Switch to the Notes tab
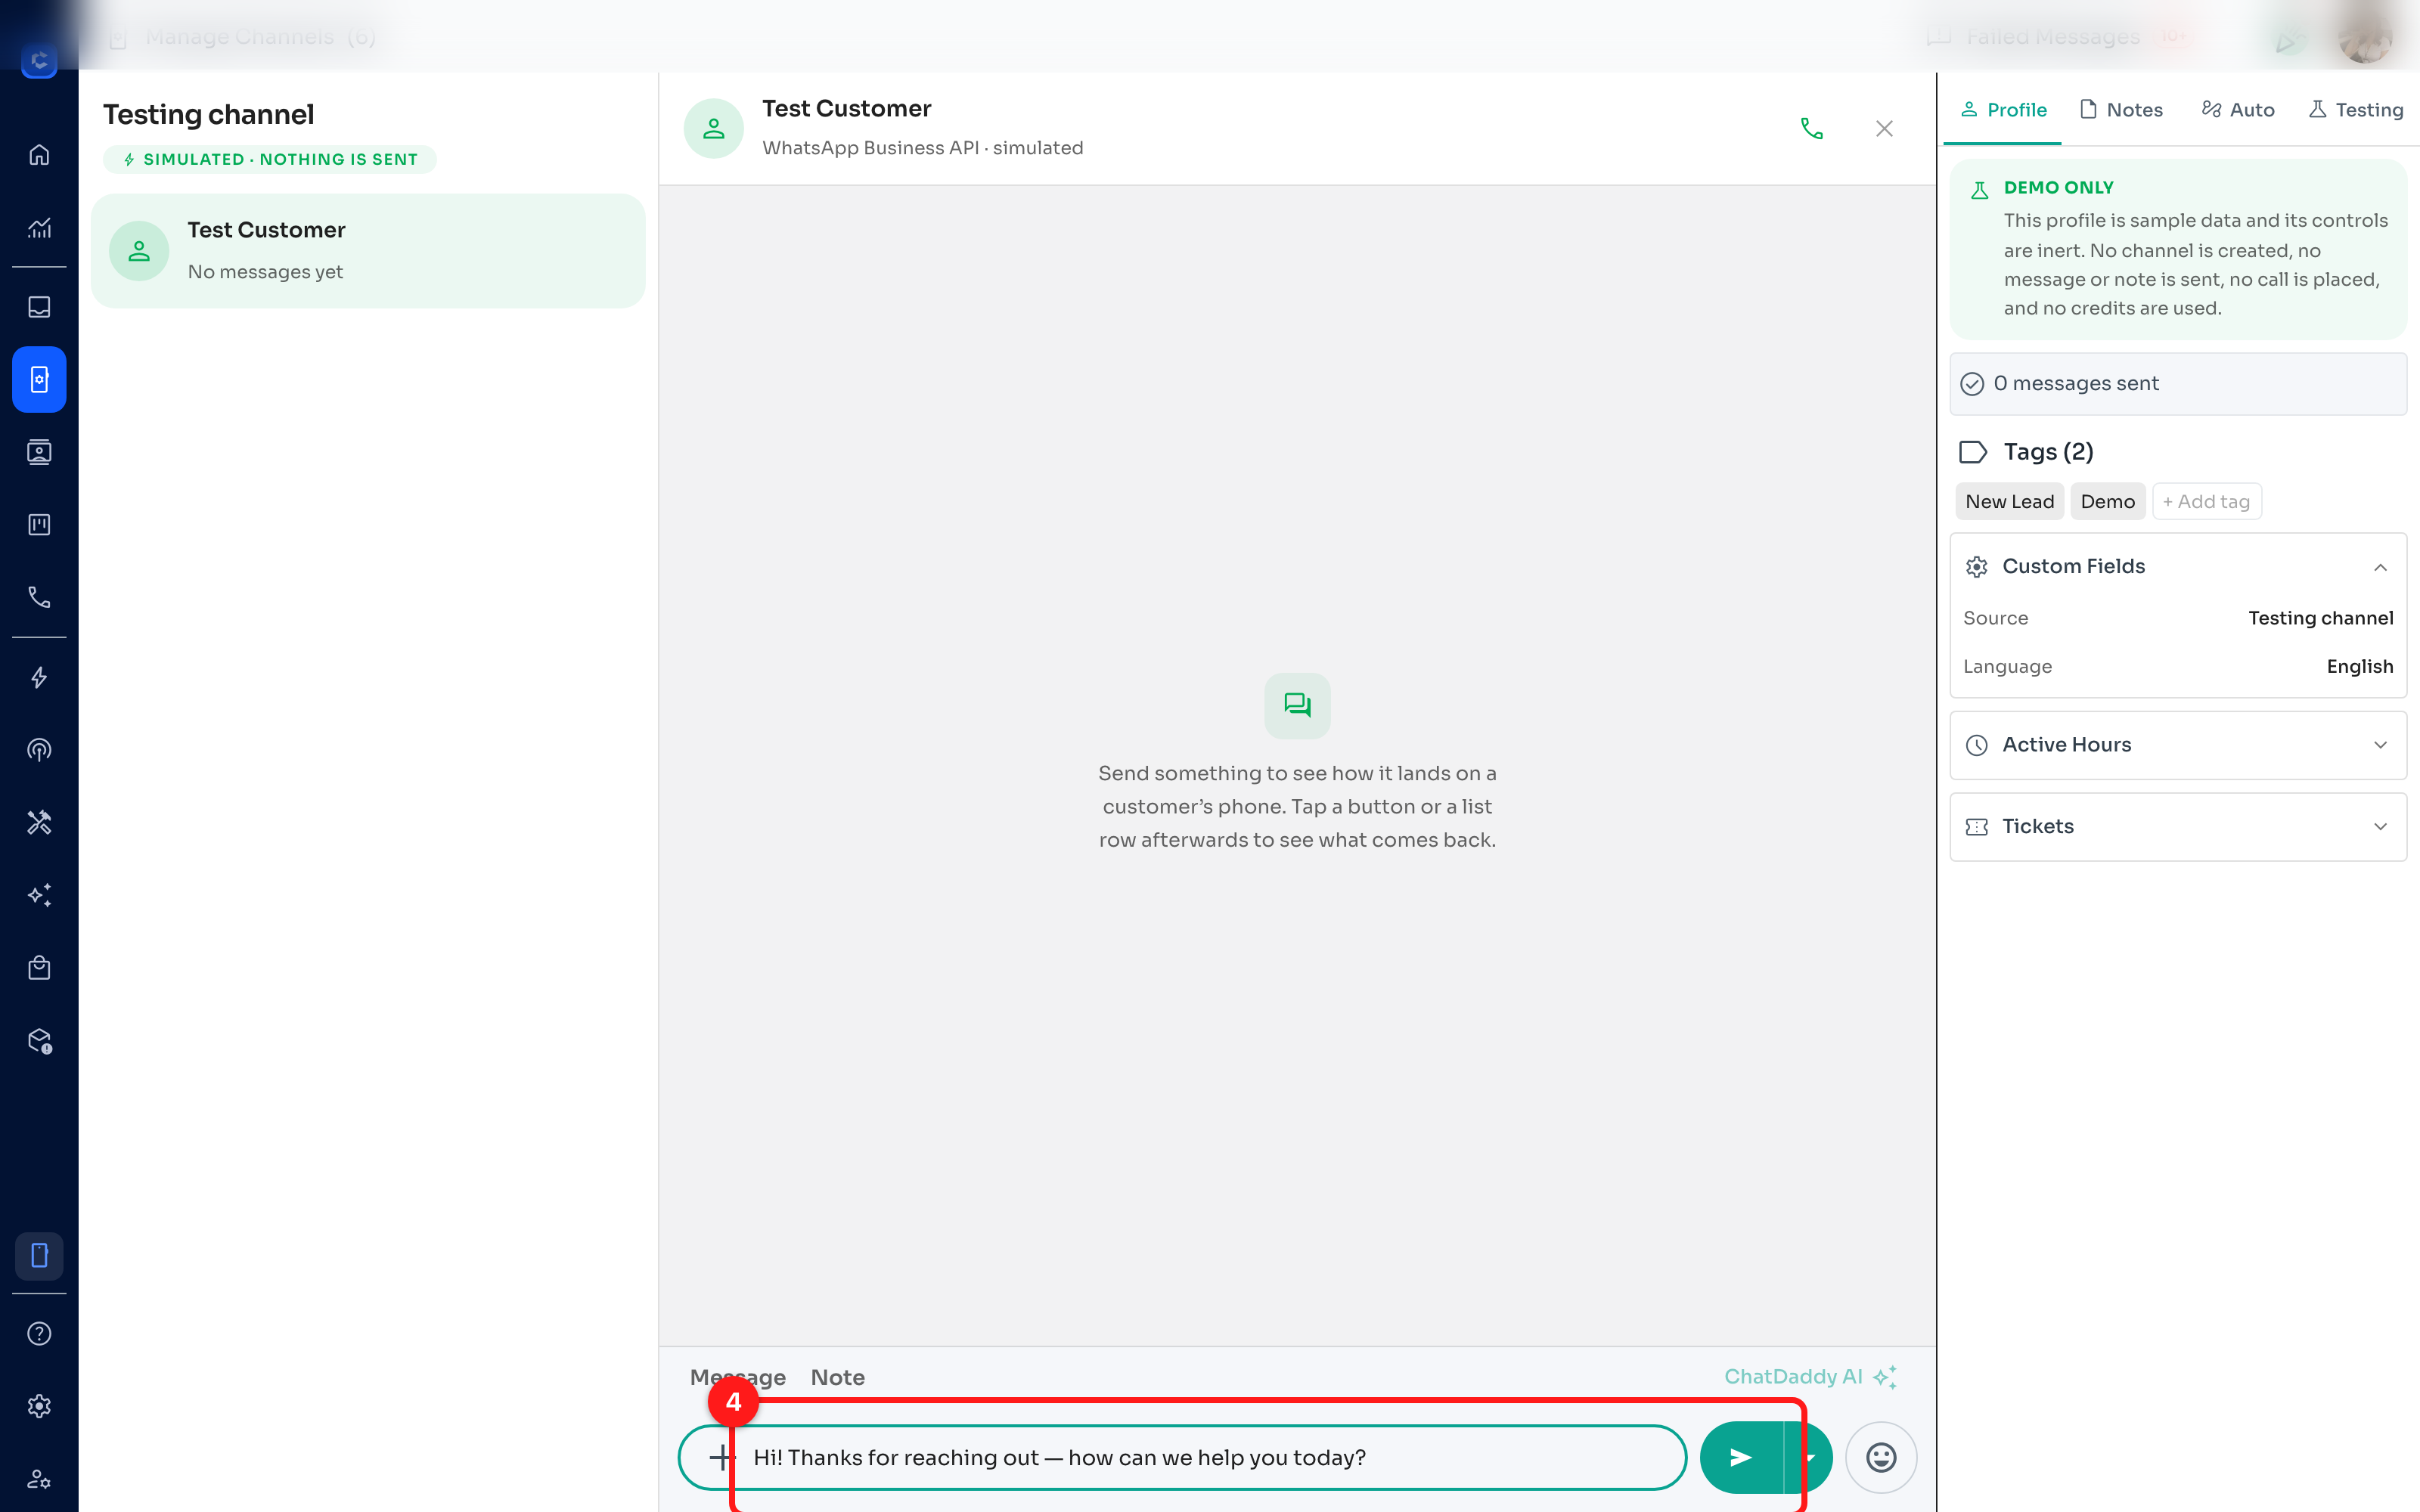Screen dimensions: 2420x1512 2121,110
